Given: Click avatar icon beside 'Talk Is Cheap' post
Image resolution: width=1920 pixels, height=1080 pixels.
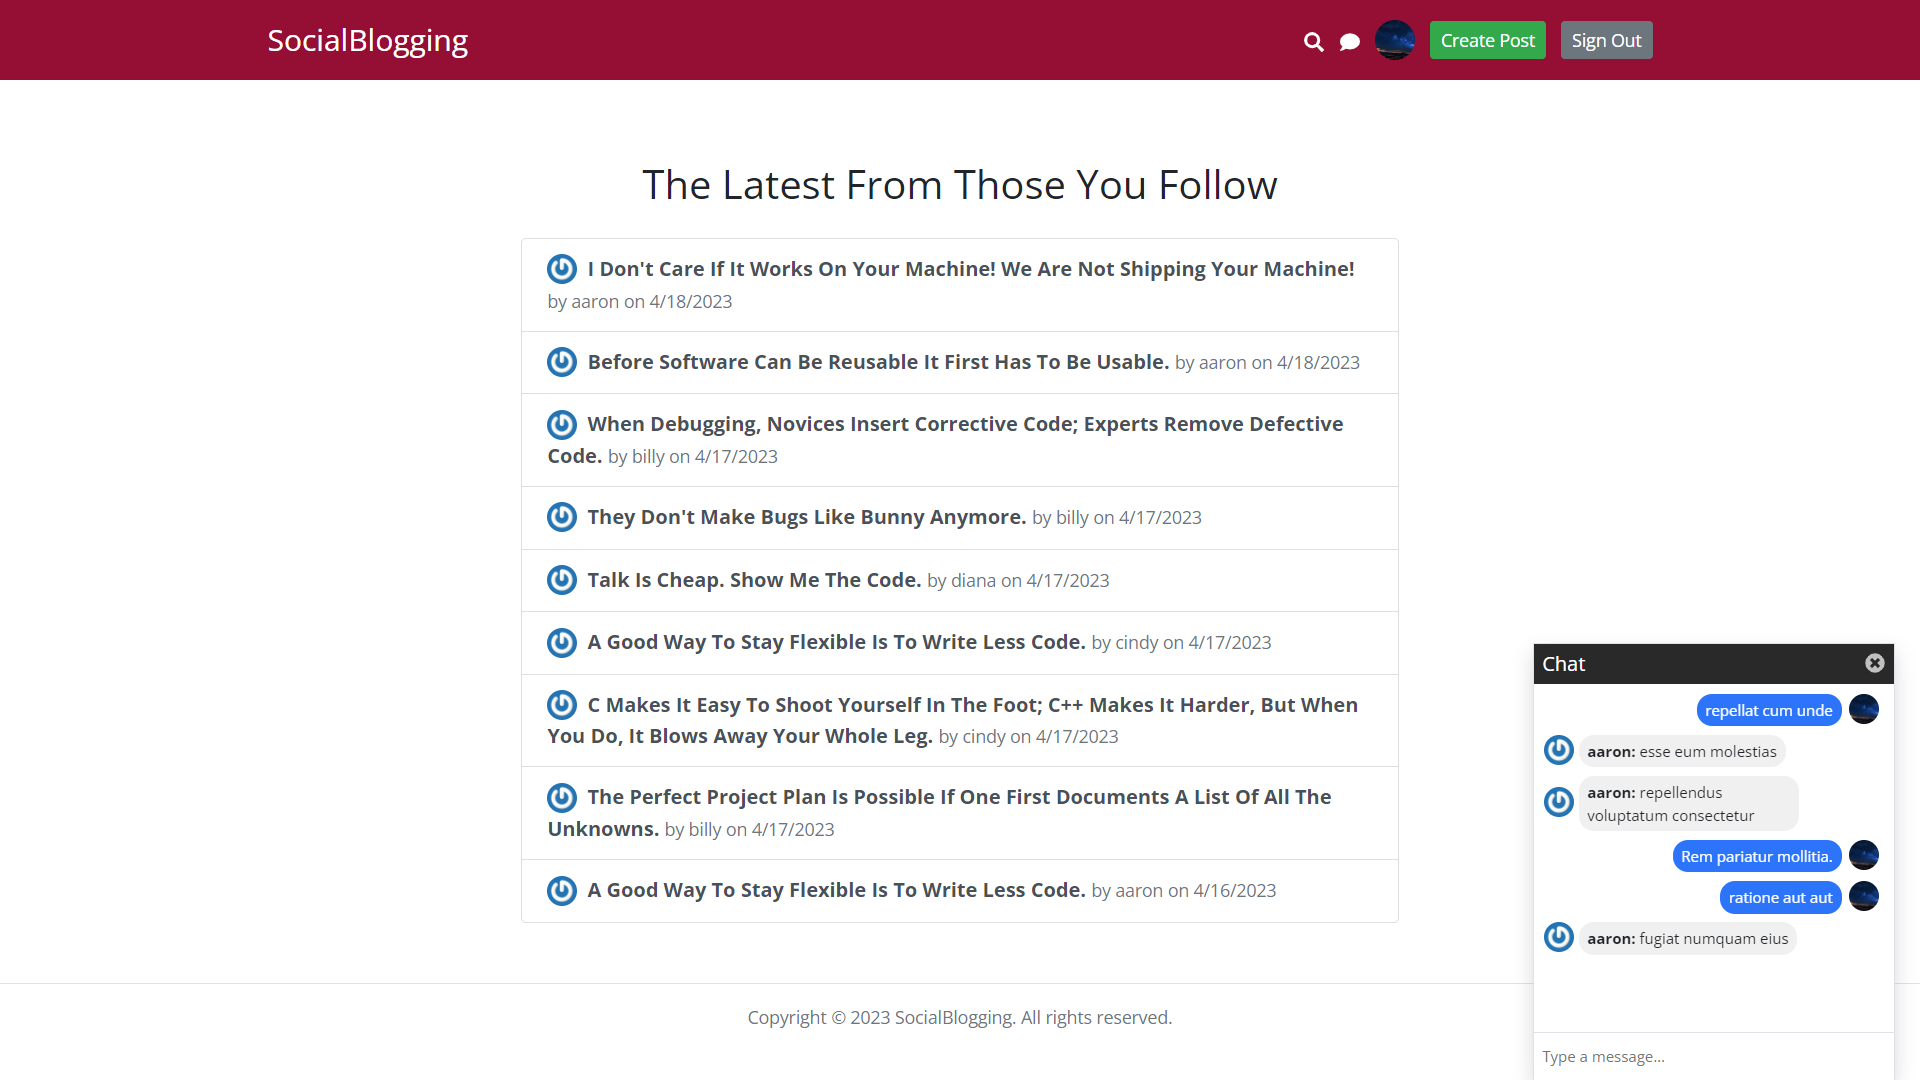Looking at the screenshot, I should [x=562, y=580].
